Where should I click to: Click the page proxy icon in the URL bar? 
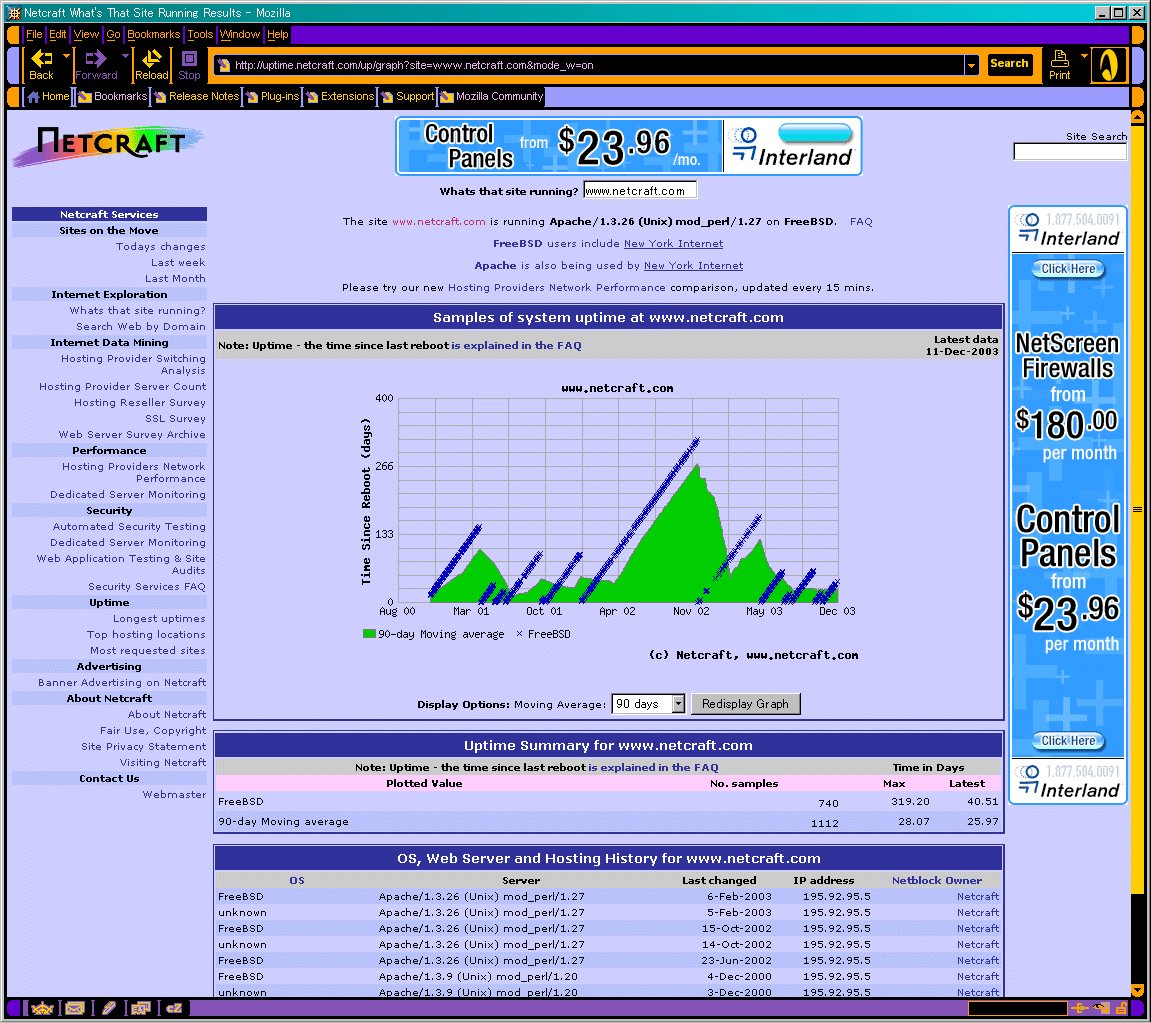point(224,65)
